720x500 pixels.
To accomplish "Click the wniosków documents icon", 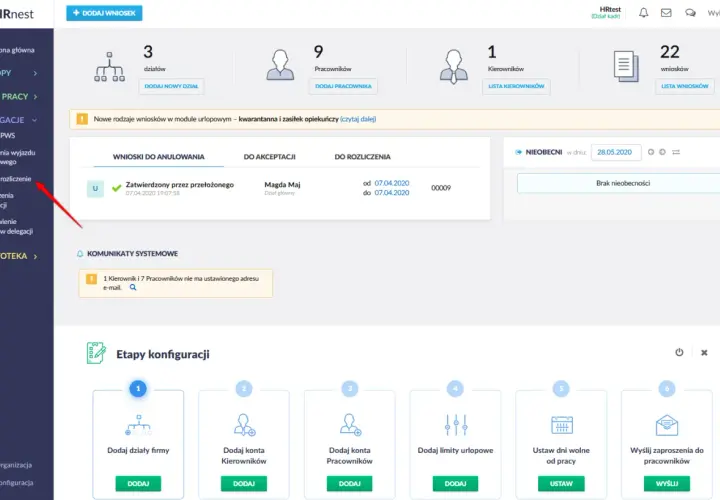I will tap(626, 67).
